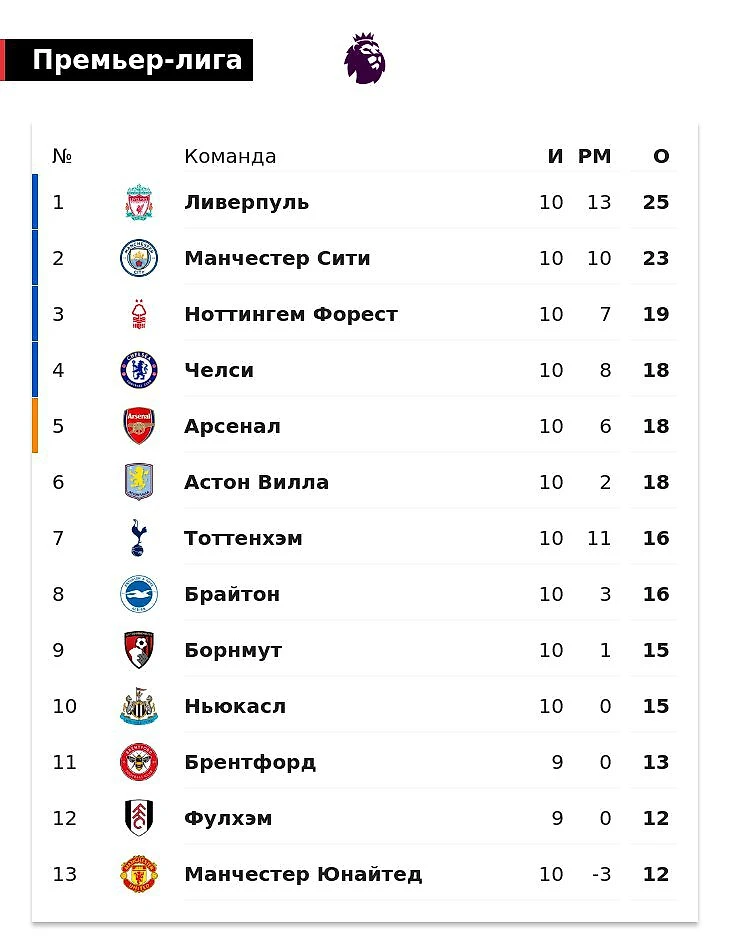The width and height of the screenshot is (730, 939).
Task: Click the Premier League lion logo
Action: pos(365,59)
